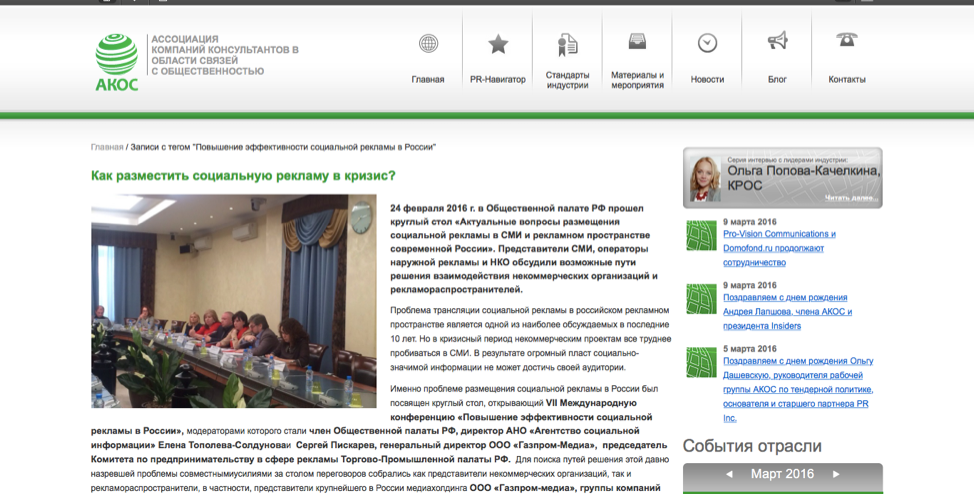Go to next month after Март 2016
Viewport: 974px width, 494px height.
[836, 474]
